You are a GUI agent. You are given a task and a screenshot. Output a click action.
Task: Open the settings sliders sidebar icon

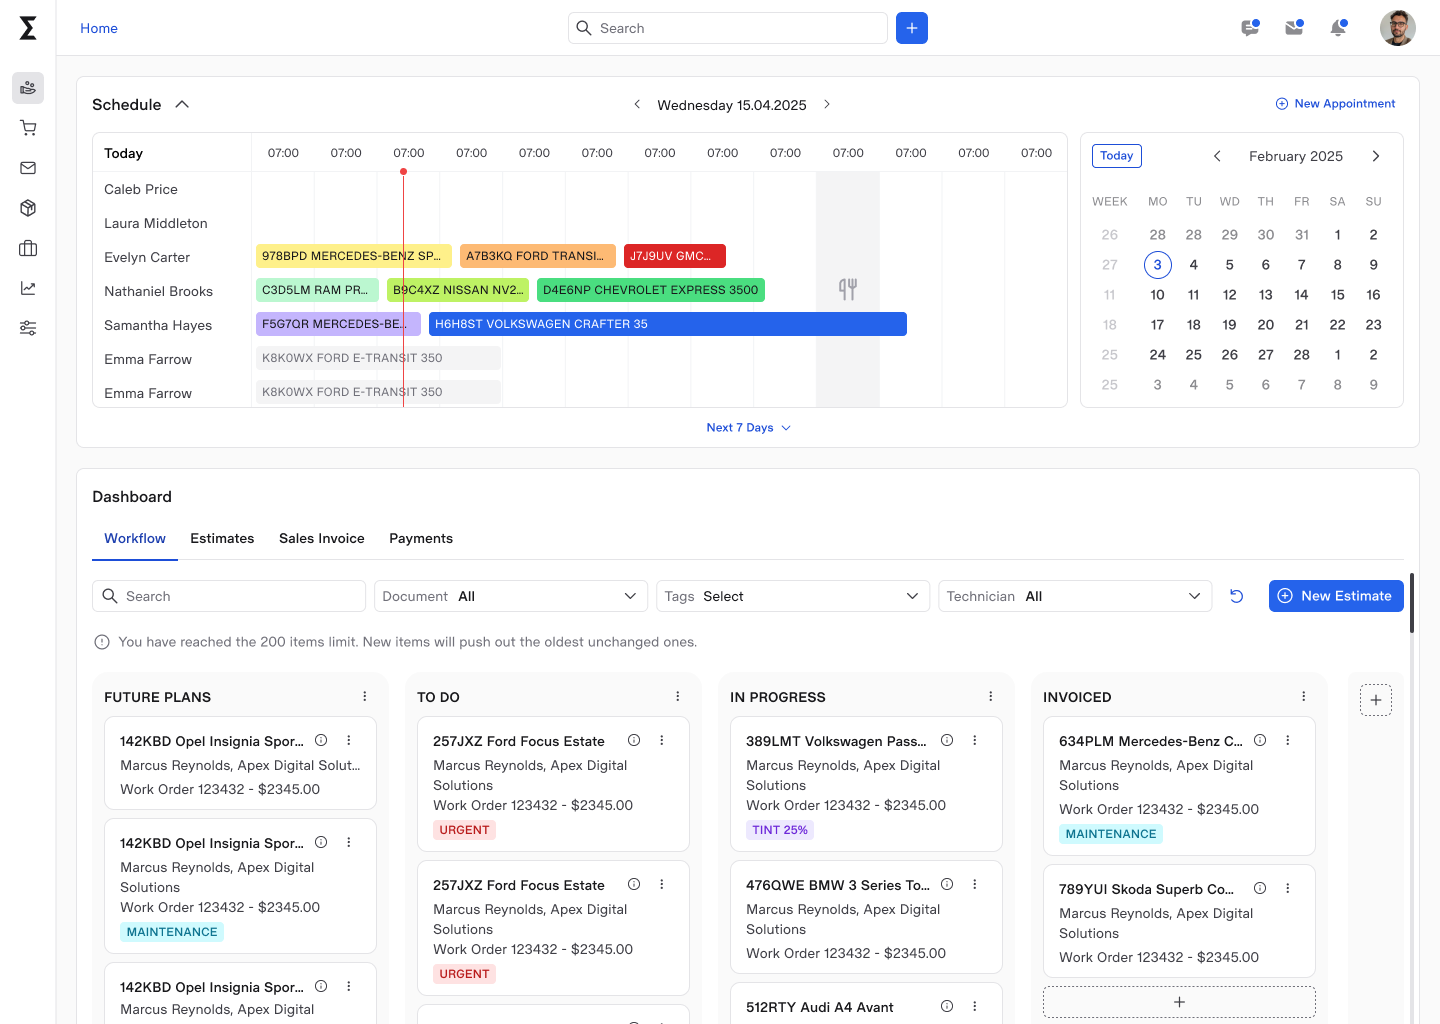pyautogui.click(x=28, y=328)
